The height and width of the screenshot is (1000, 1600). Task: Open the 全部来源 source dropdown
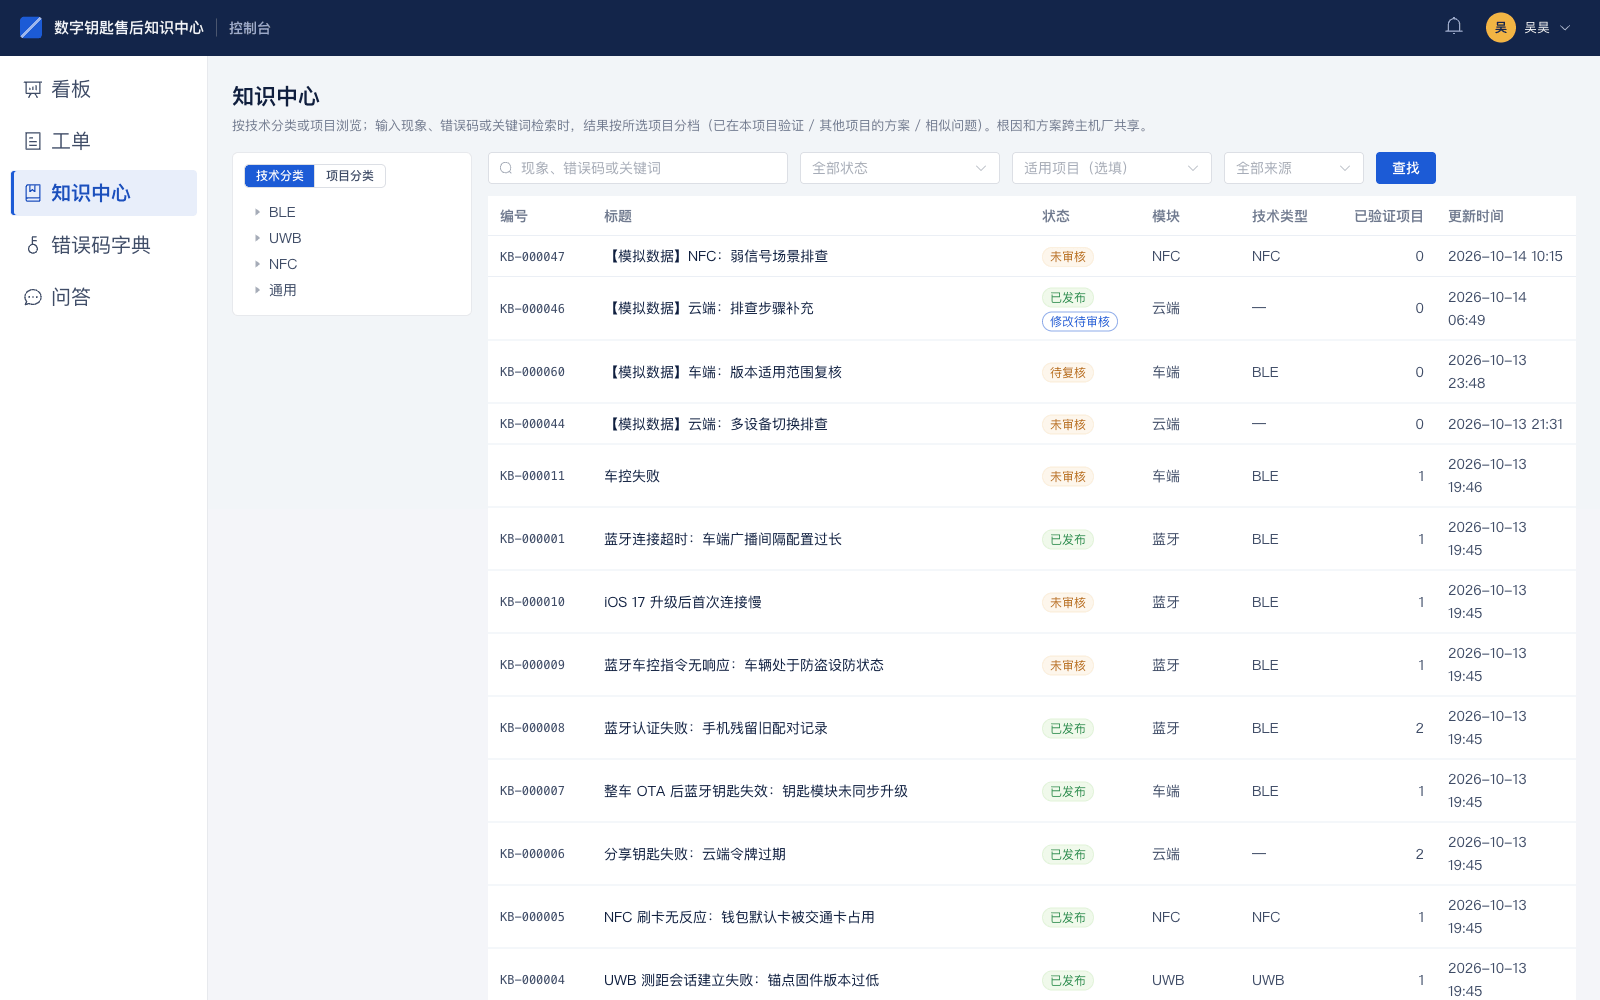pyautogui.click(x=1294, y=168)
